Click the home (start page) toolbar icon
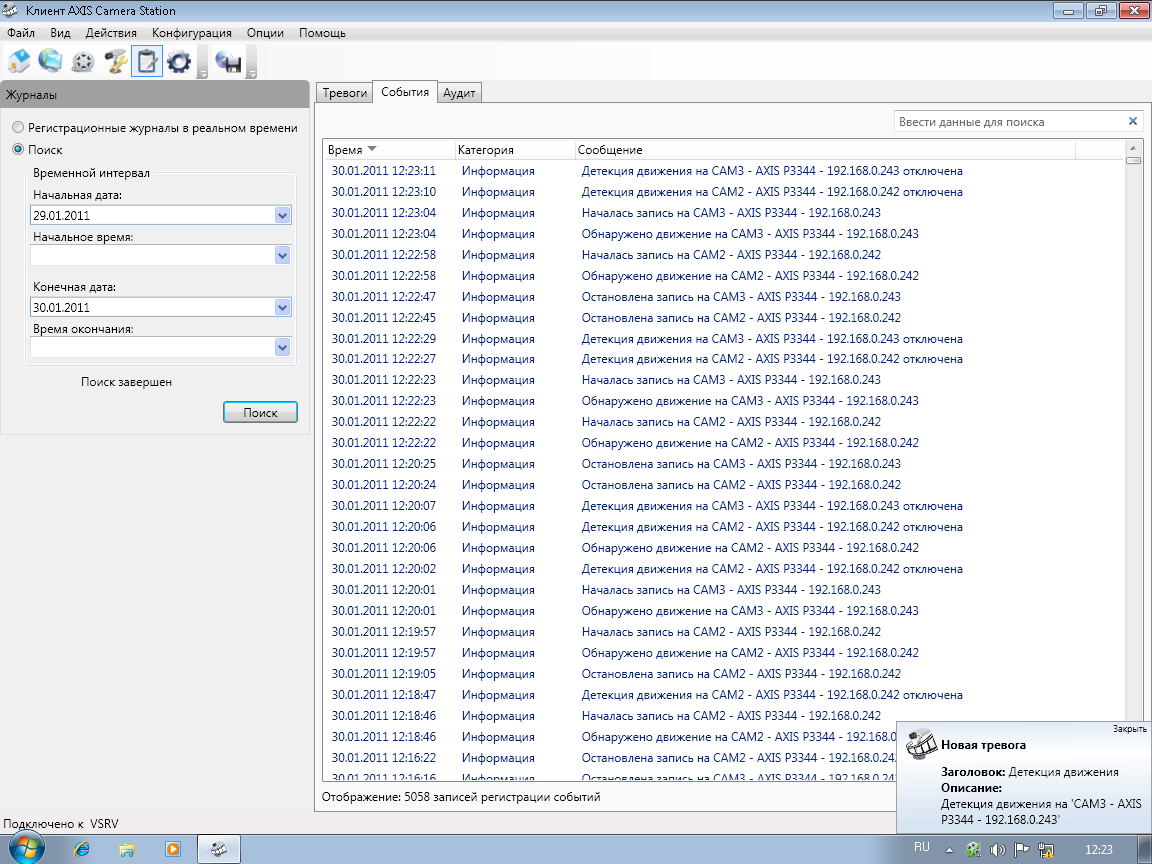 [19, 61]
